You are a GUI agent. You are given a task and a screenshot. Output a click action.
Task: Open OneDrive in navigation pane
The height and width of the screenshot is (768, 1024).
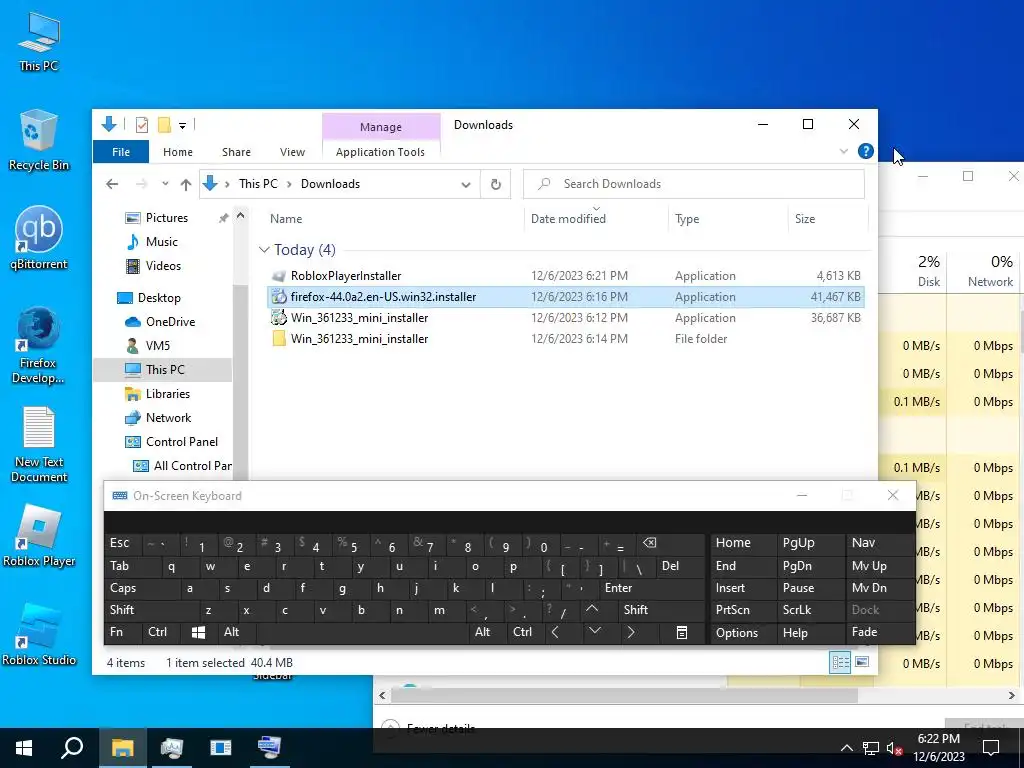[170, 321]
